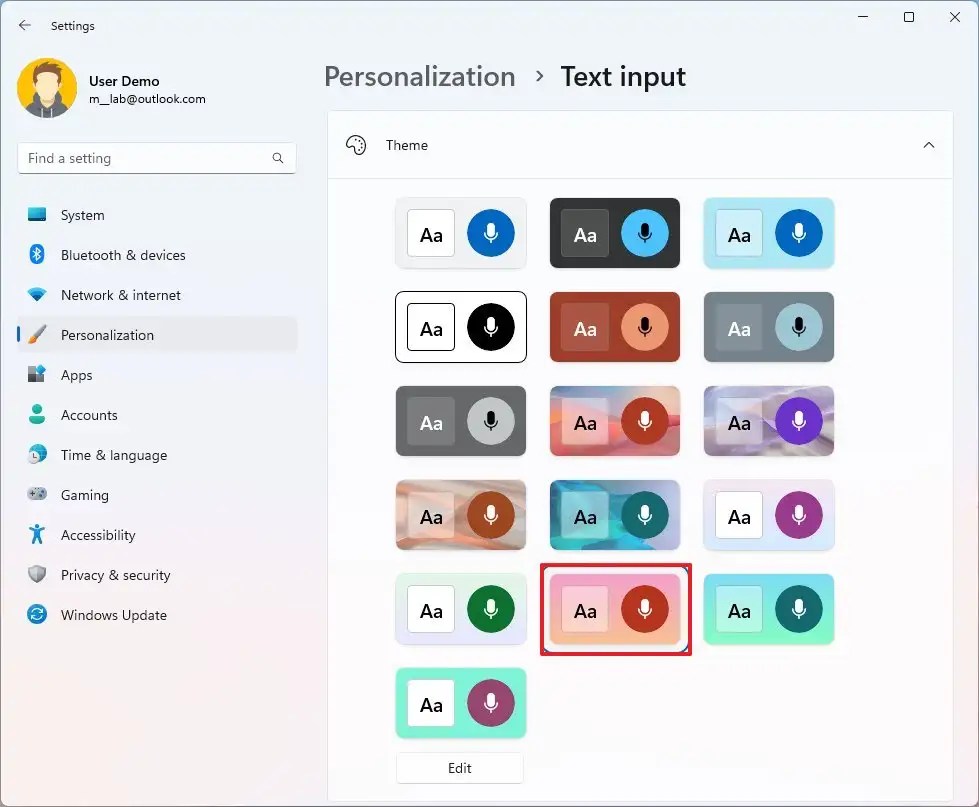
Task: Collapse the Theme section
Action: click(929, 145)
